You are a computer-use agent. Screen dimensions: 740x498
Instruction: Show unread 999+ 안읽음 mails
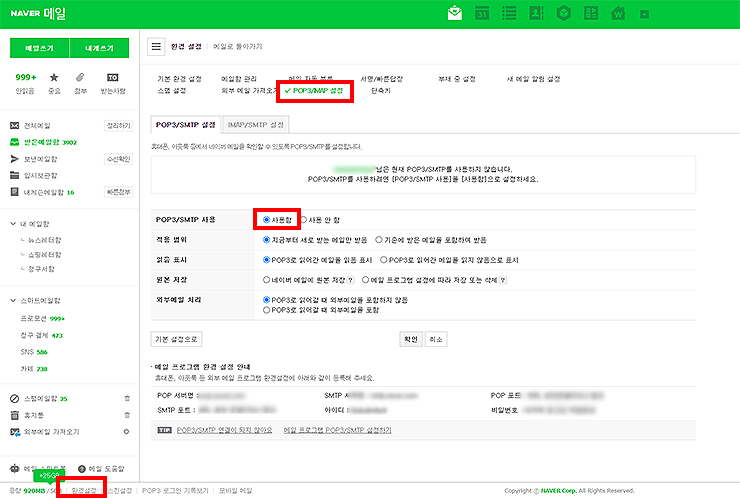(x=25, y=83)
